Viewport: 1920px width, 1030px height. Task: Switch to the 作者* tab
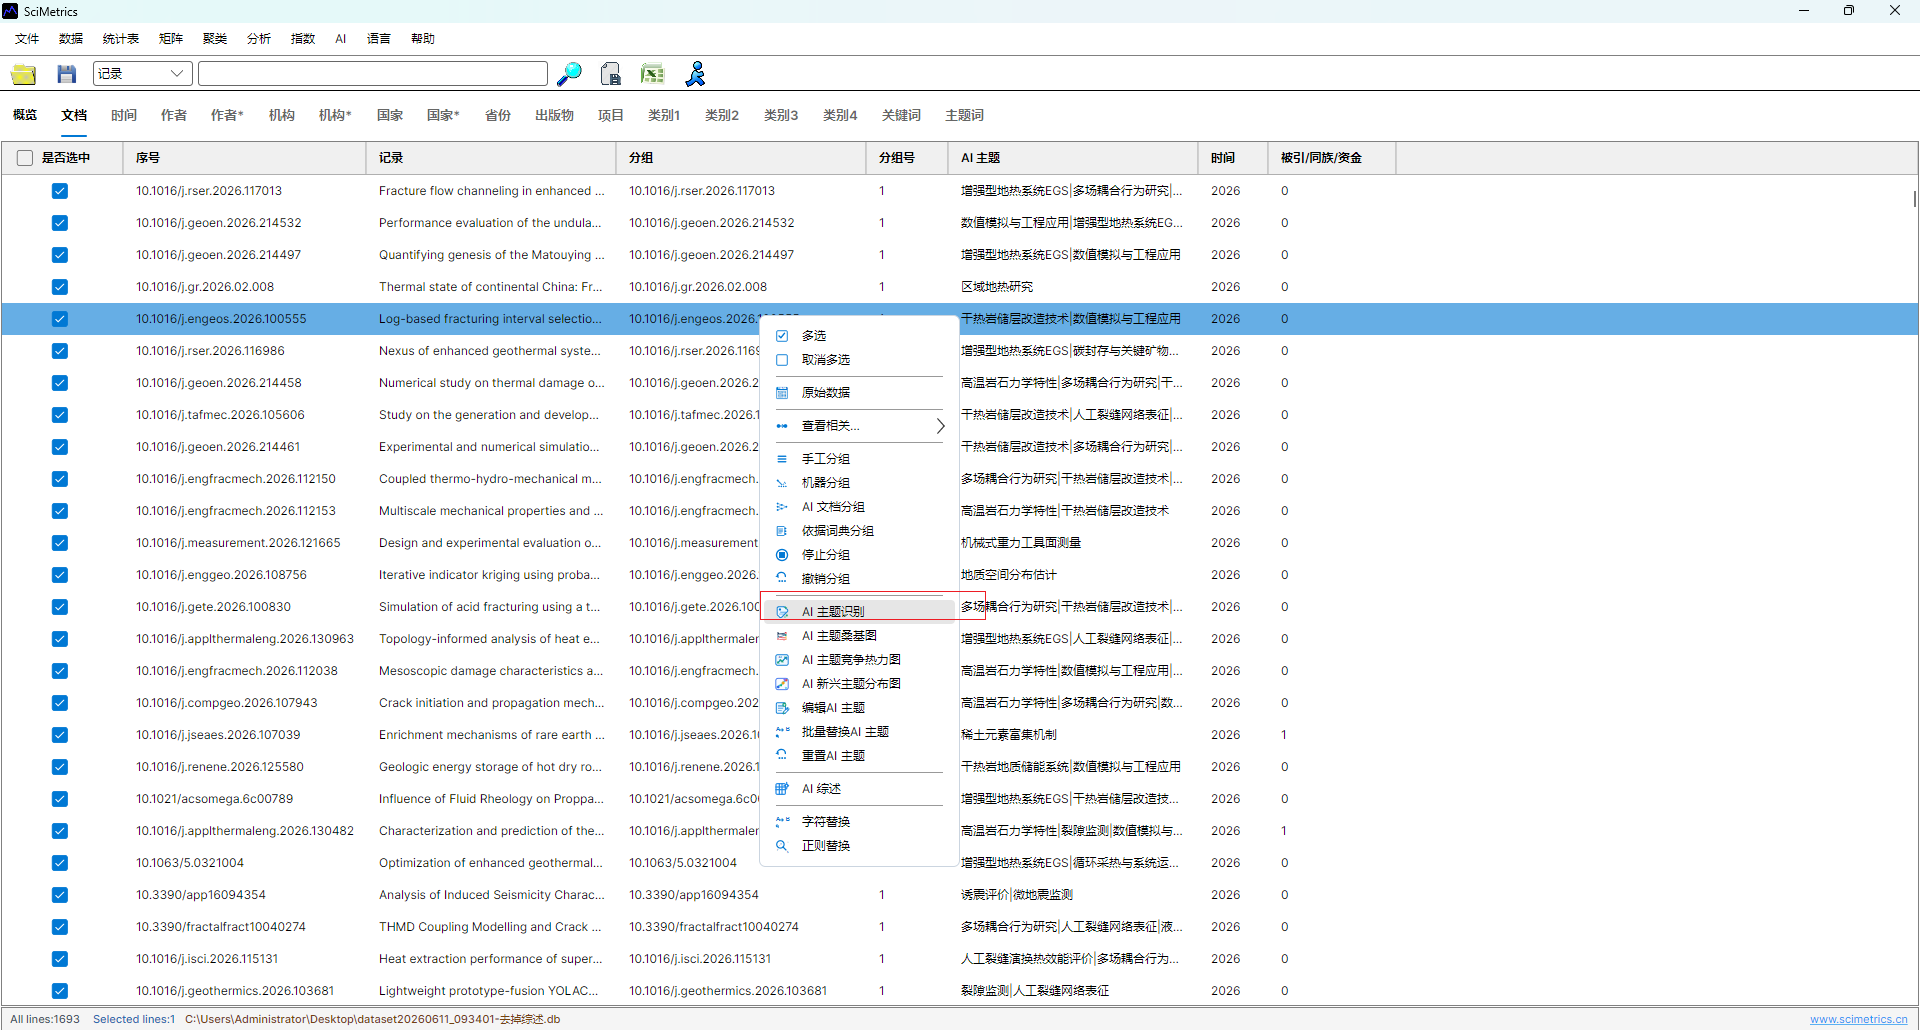(227, 115)
